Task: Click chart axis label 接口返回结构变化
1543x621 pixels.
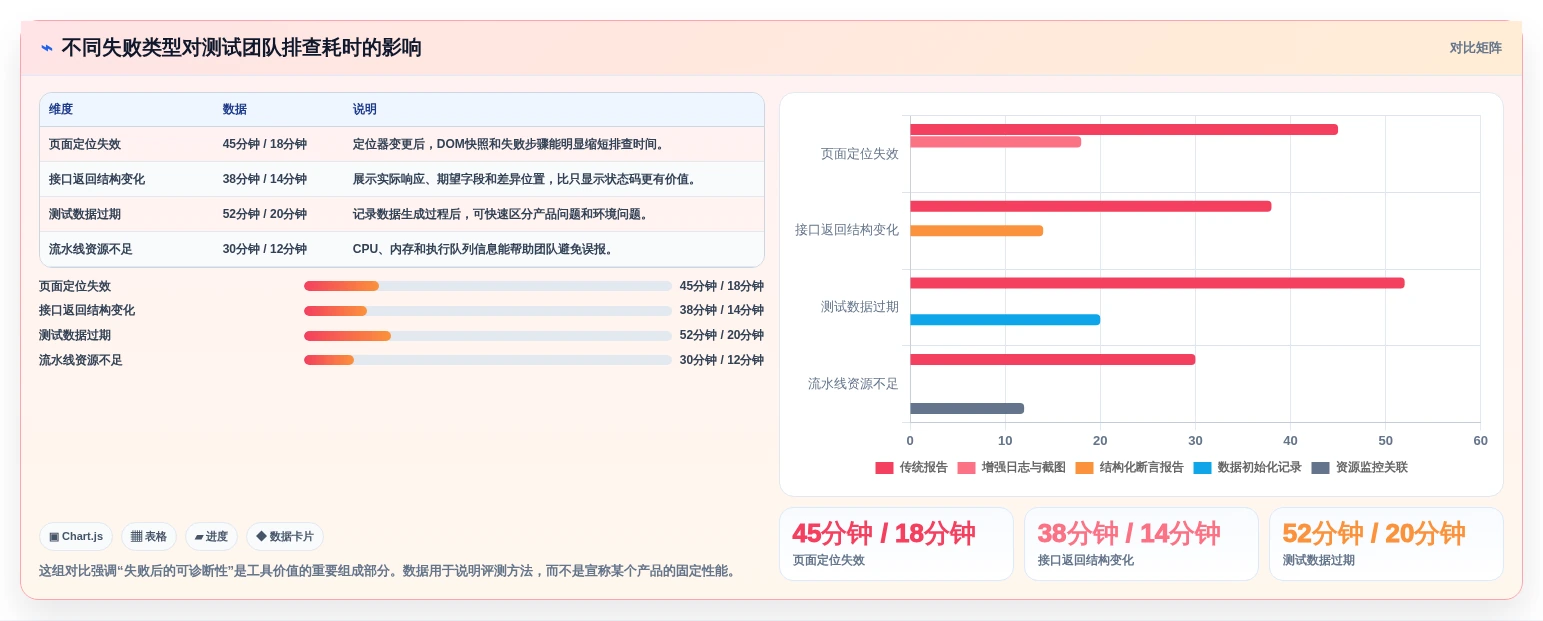Action: 847,230
